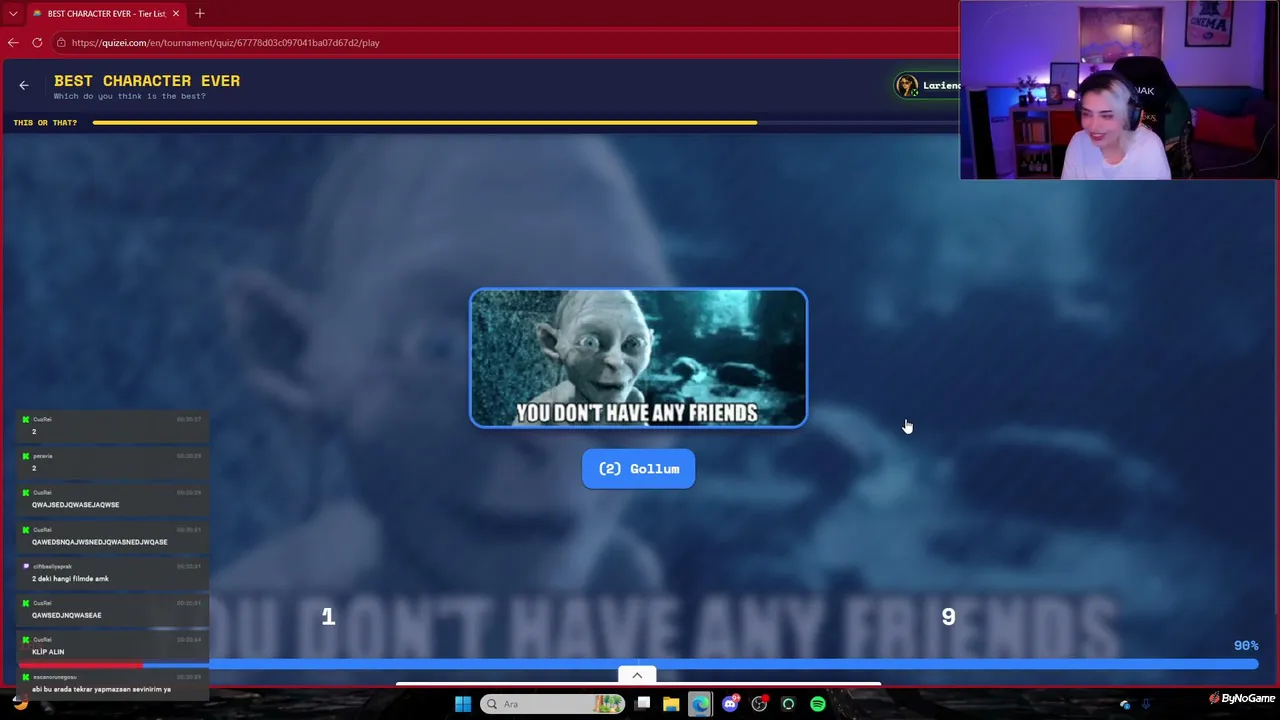The width and height of the screenshot is (1280, 720).
Task: Open Task View from the taskbar
Action: 643,704
